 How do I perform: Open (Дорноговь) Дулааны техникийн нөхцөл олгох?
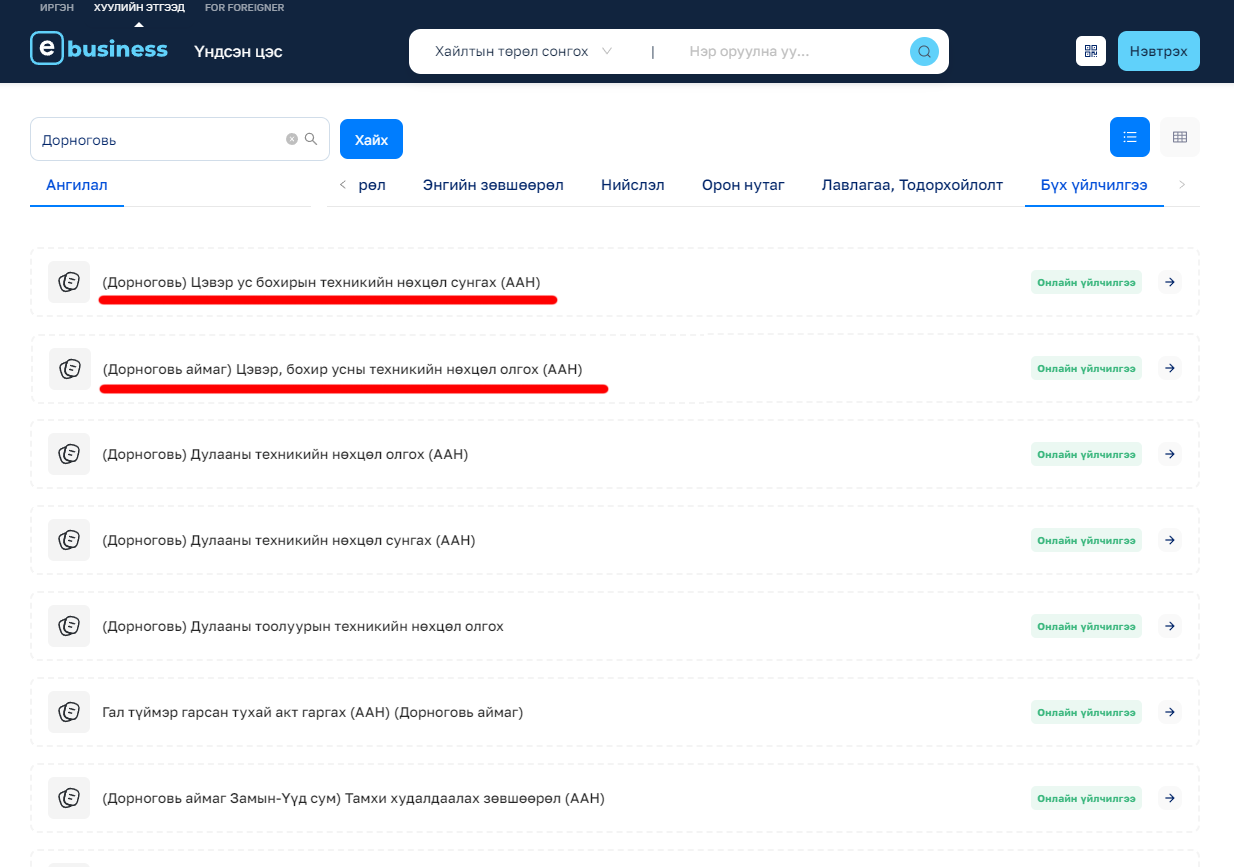click(x=285, y=454)
